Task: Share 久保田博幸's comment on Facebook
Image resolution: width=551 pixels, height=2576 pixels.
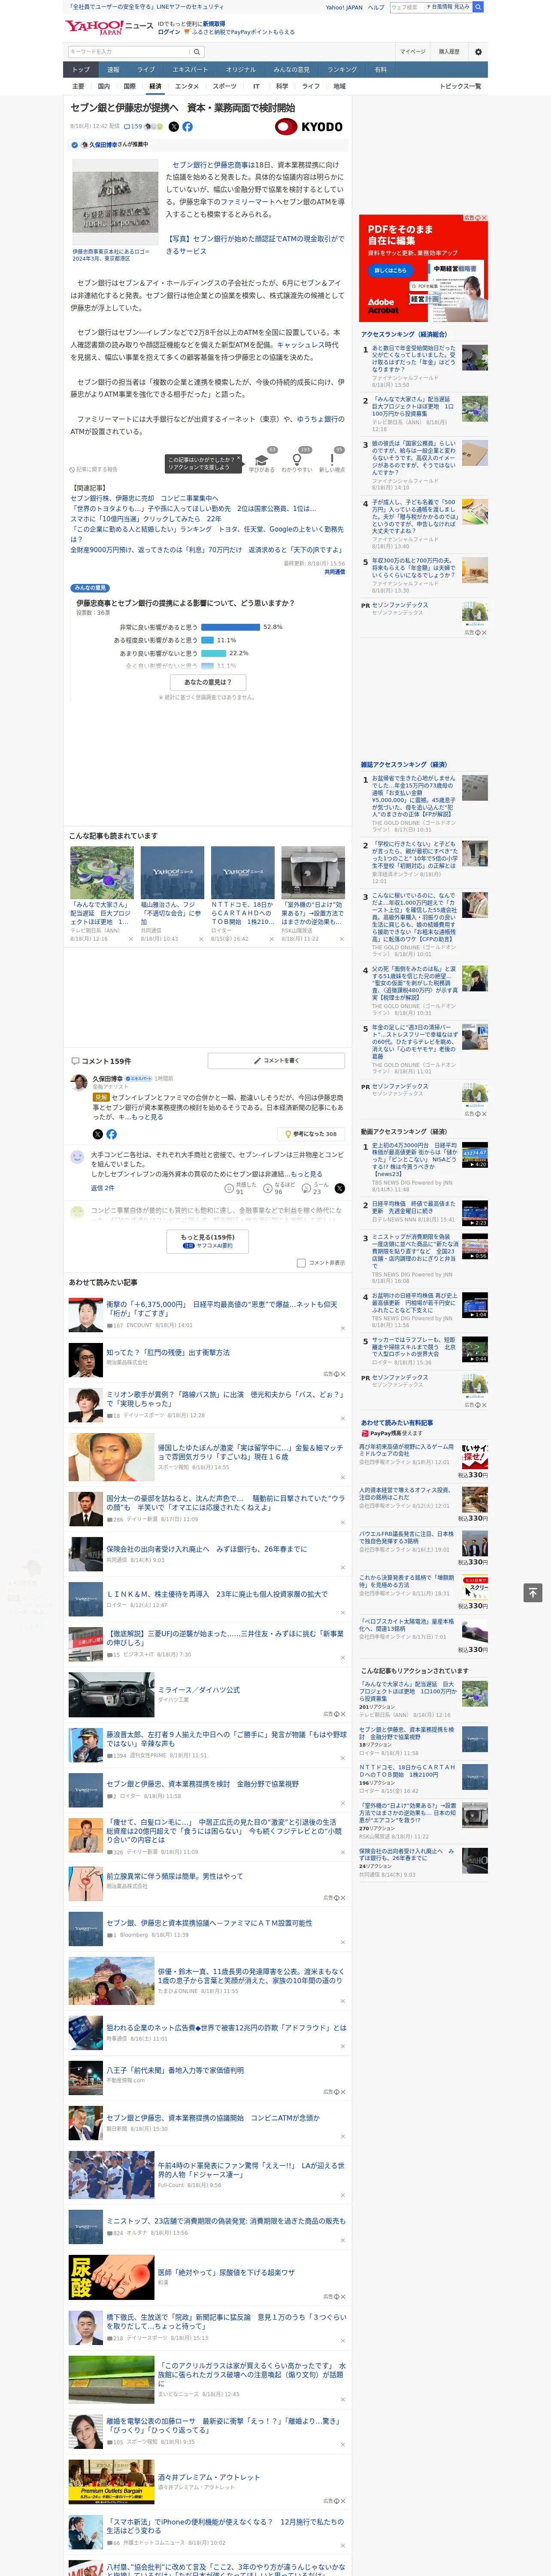Action: pyautogui.click(x=111, y=1134)
